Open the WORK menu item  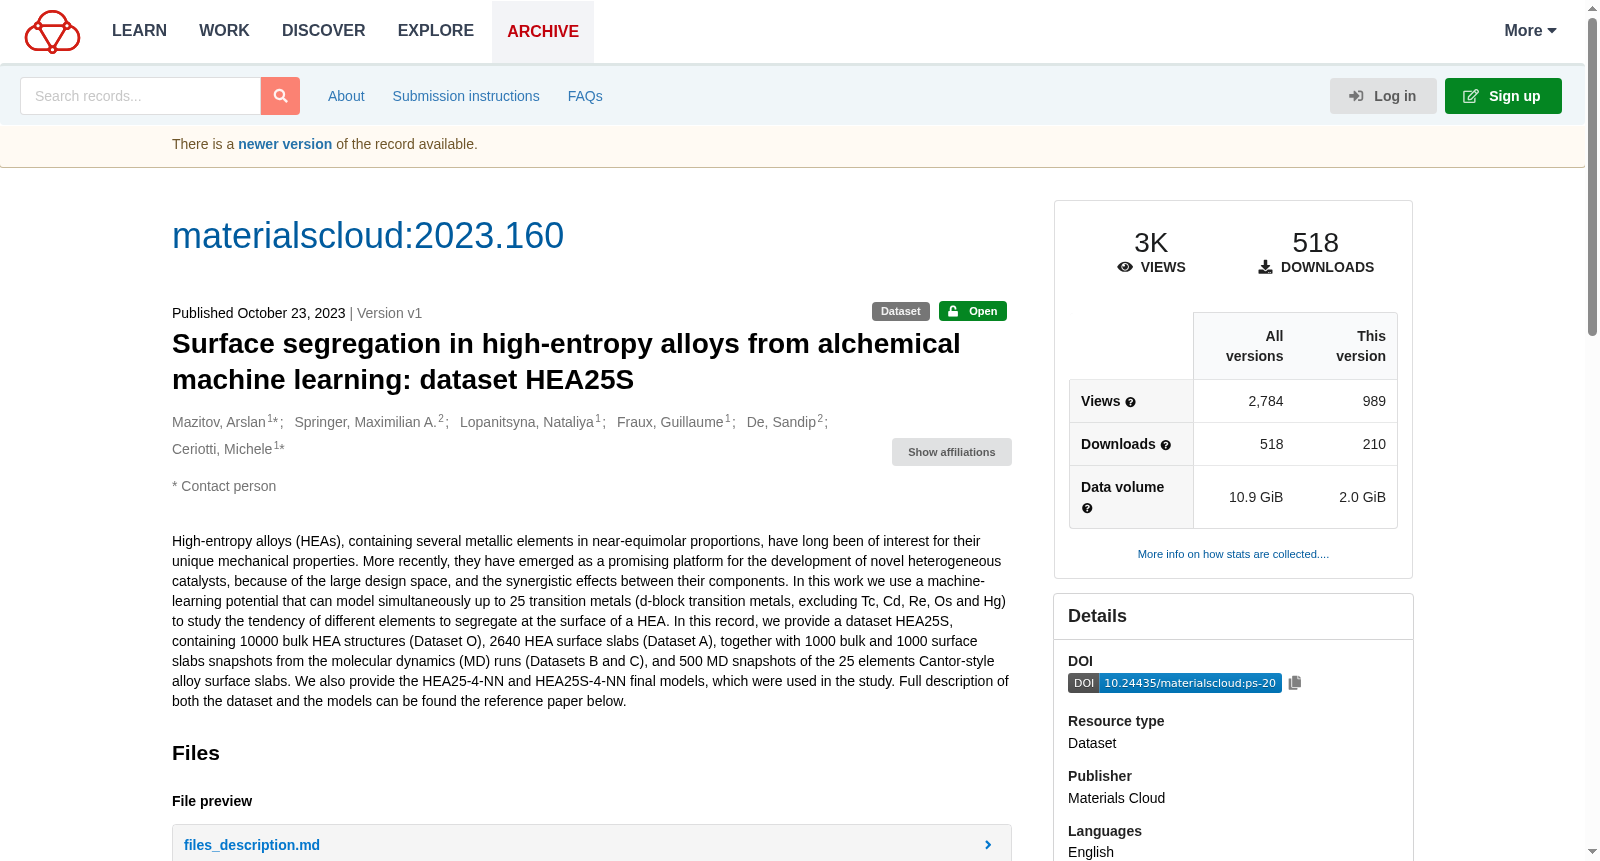(224, 31)
